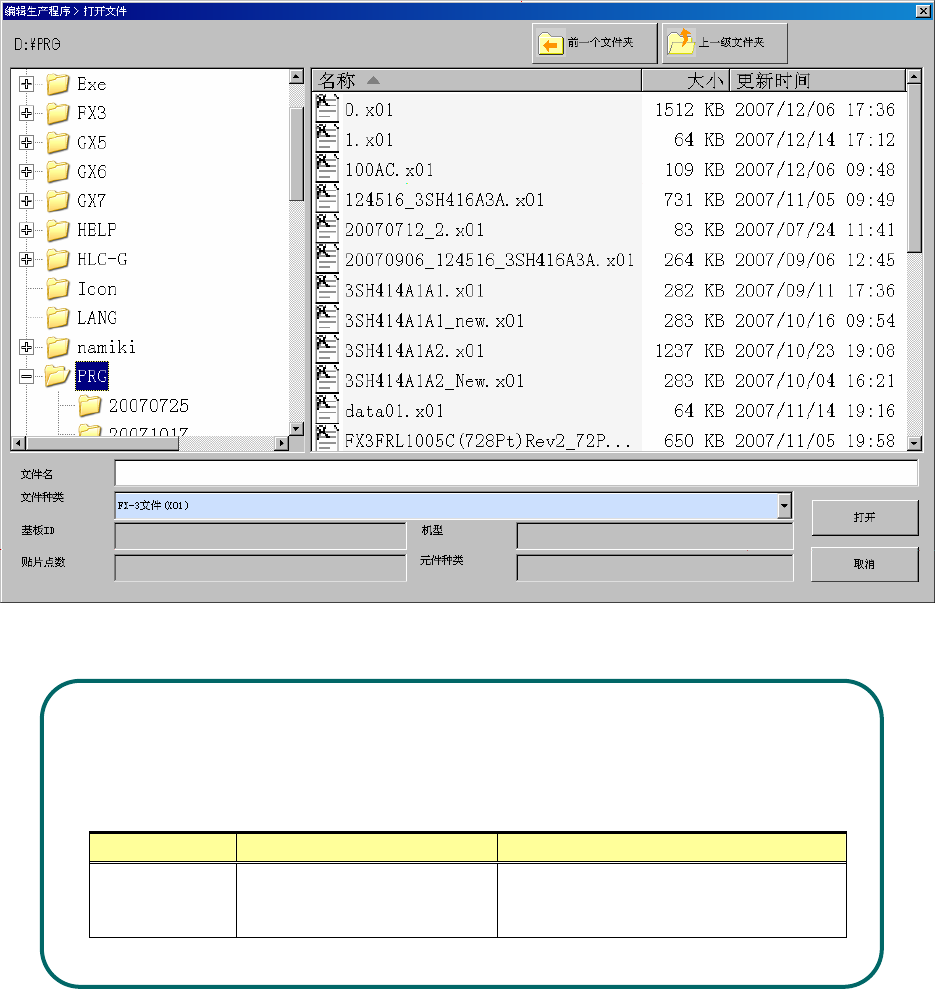Click file icon of 20070906_124516_3SH416A3A.x01
Image resolution: width=935 pixels, height=989 pixels.
pos(327,259)
